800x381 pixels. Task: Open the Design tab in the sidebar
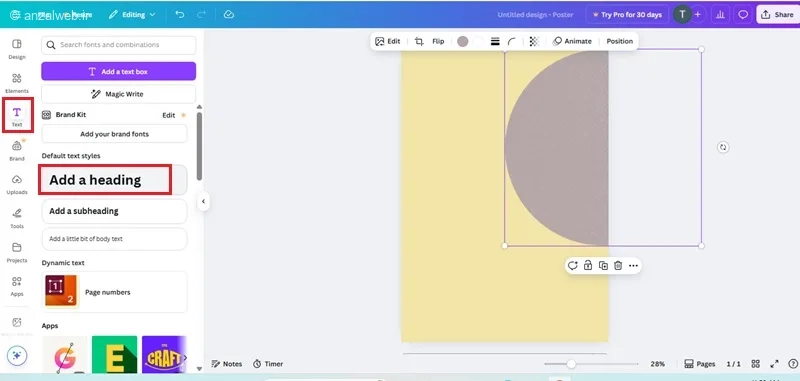tap(17, 49)
